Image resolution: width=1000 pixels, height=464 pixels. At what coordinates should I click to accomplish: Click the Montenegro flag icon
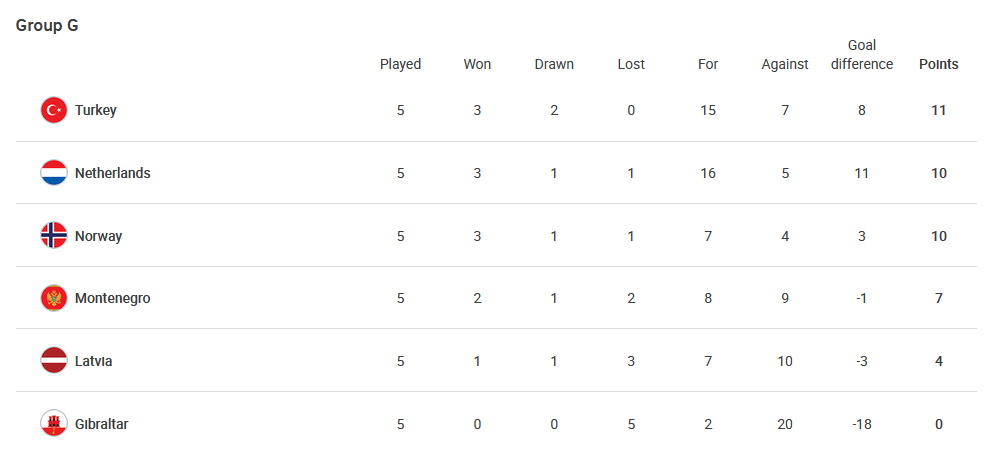54,298
